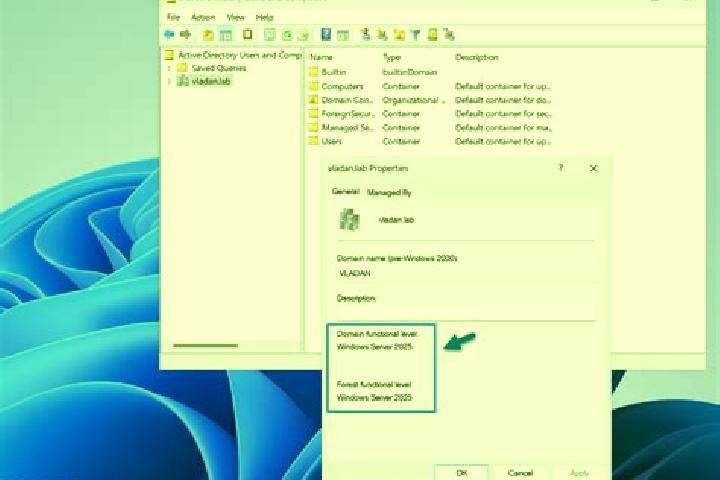720x480 pixels.
Task: Click the clipboard-shaped toolbar icon
Action: pyautogui.click(x=248, y=34)
